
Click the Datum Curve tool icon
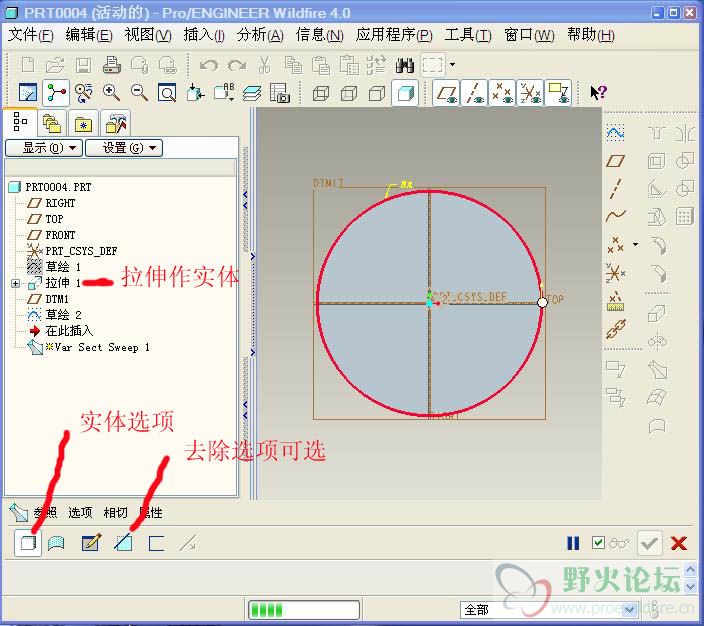(615, 216)
